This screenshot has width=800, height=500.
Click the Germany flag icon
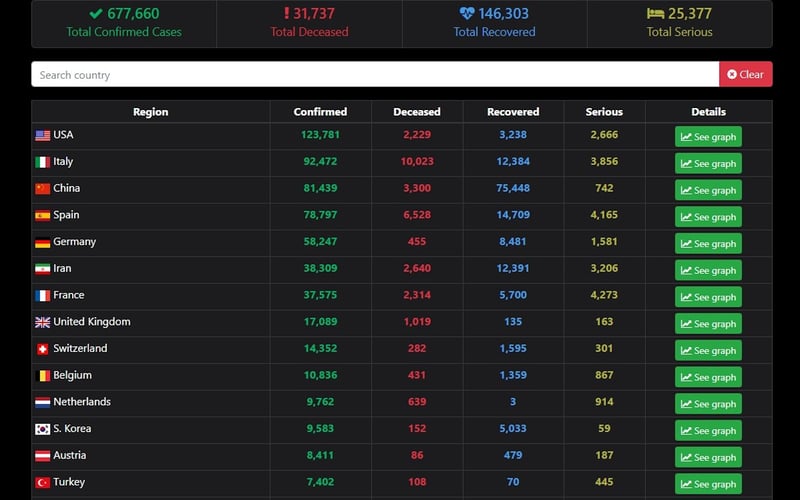(42, 242)
